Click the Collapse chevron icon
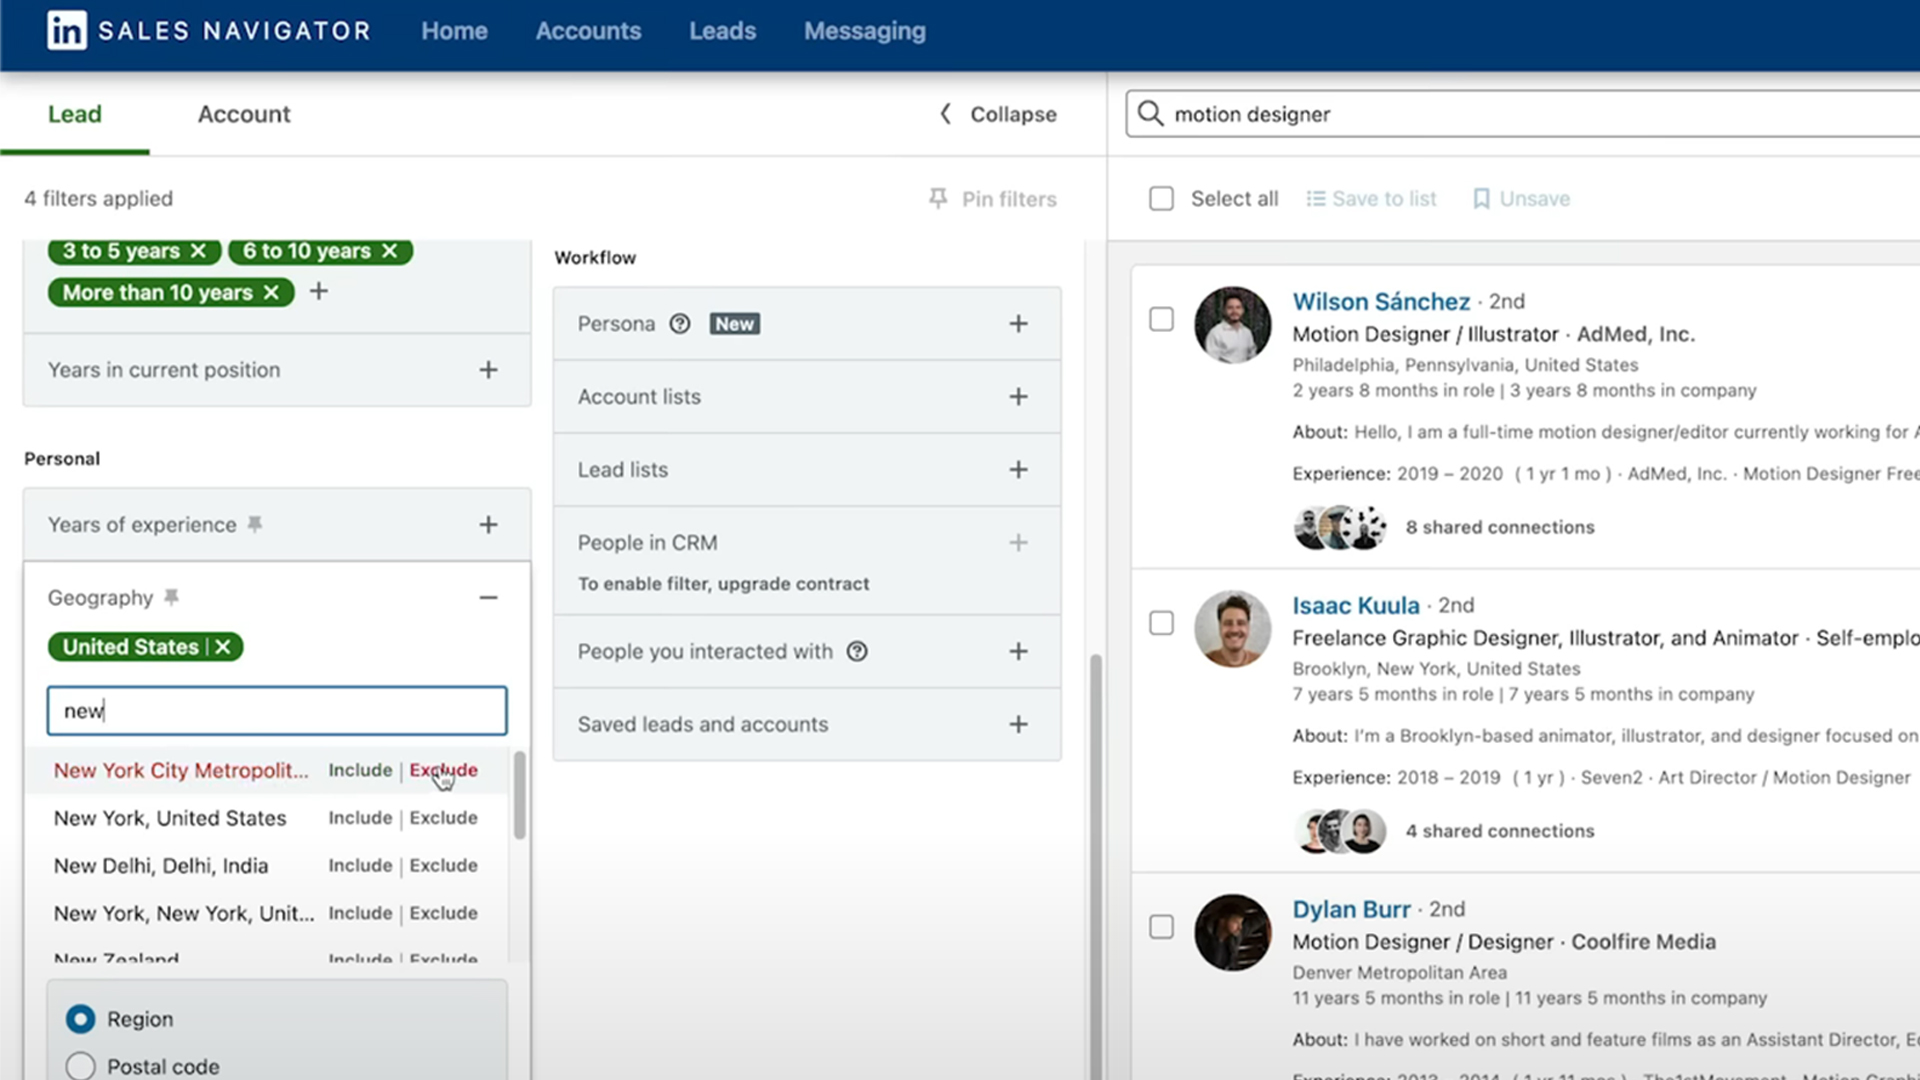The image size is (1920, 1080). pyautogui.click(x=945, y=114)
